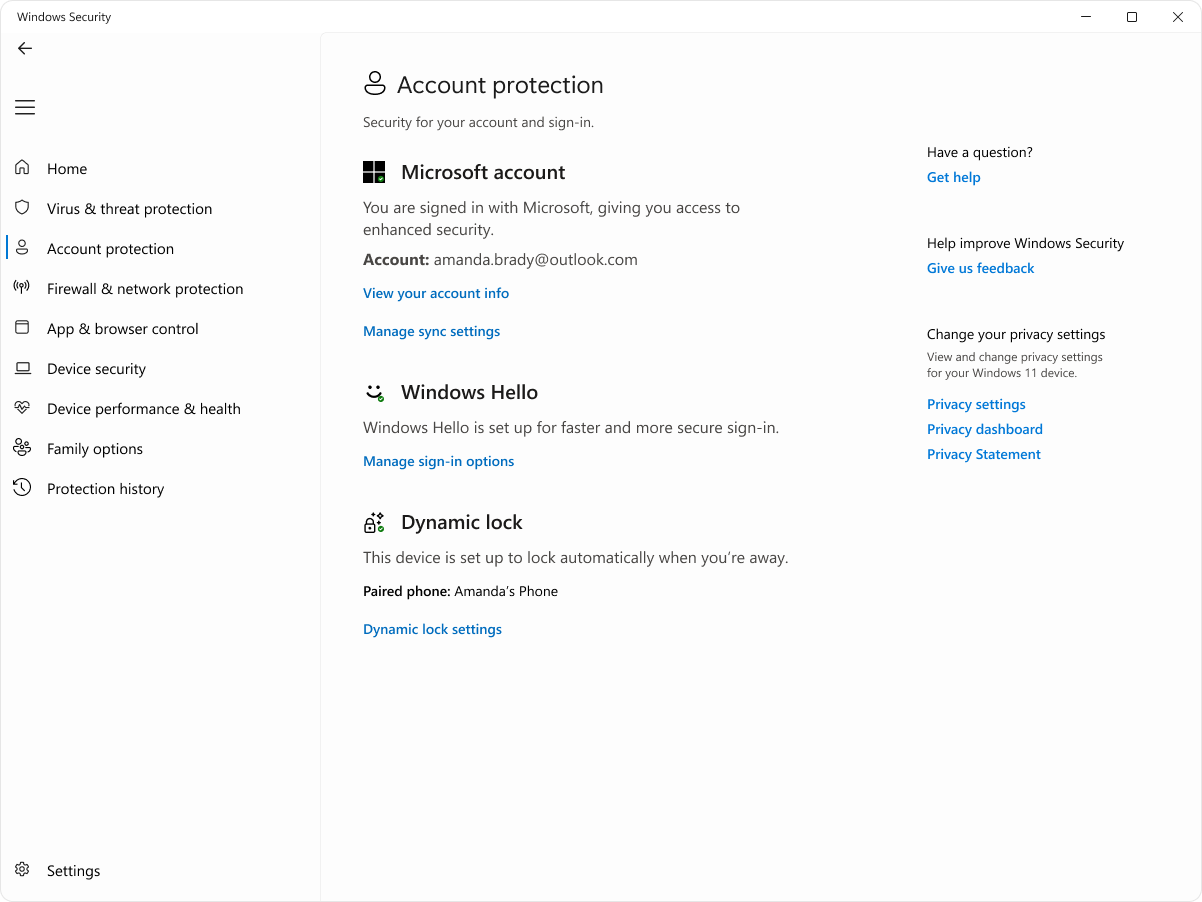
Task: Click the back arrow at top left
Action: pyautogui.click(x=24, y=48)
